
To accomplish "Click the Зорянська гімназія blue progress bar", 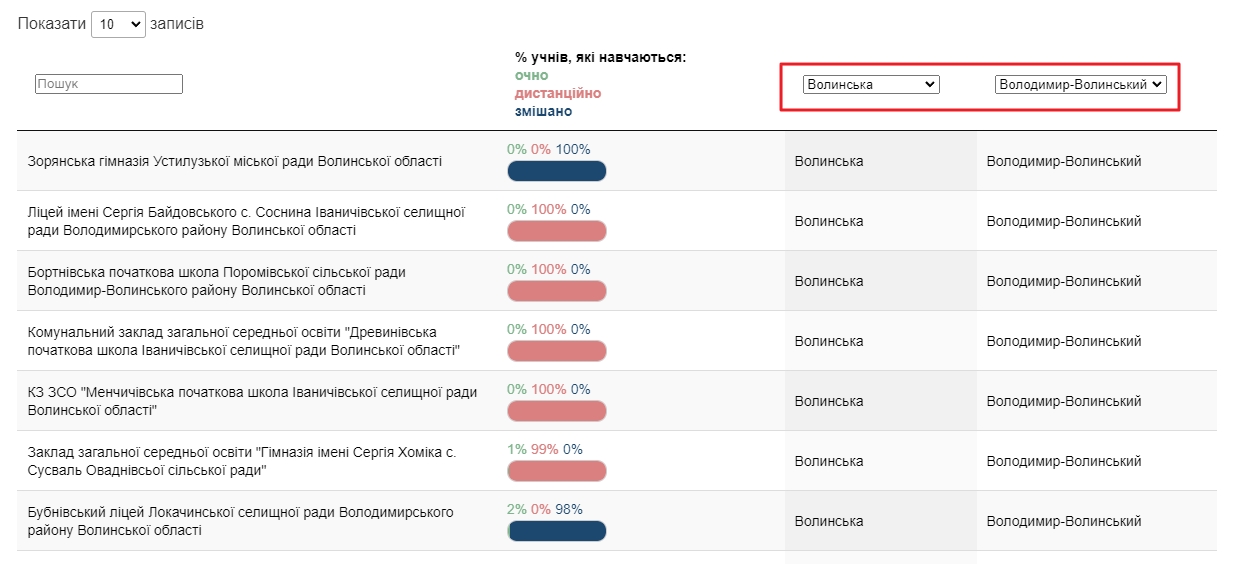I will 557,171.
